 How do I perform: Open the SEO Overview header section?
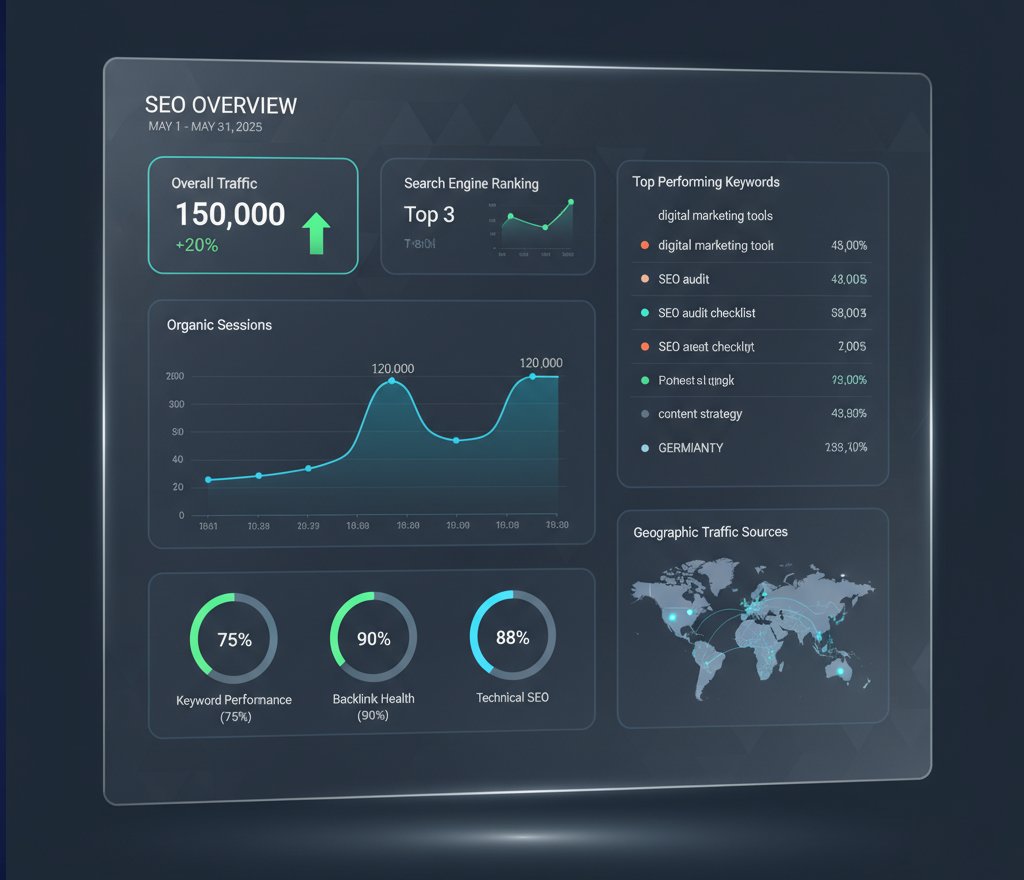pos(222,105)
